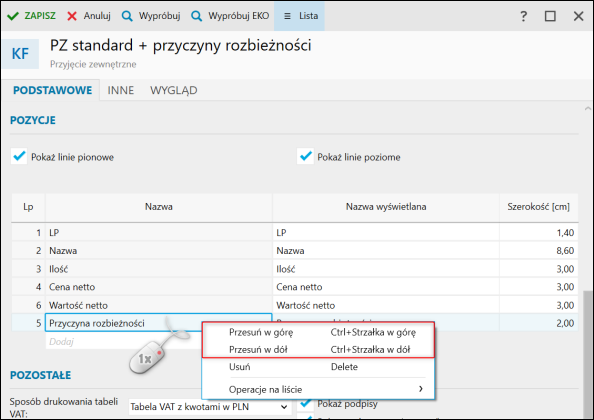The image size is (594, 420).
Task: Choose Przesuń w górę from the context menu
Action: tap(318, 332)
